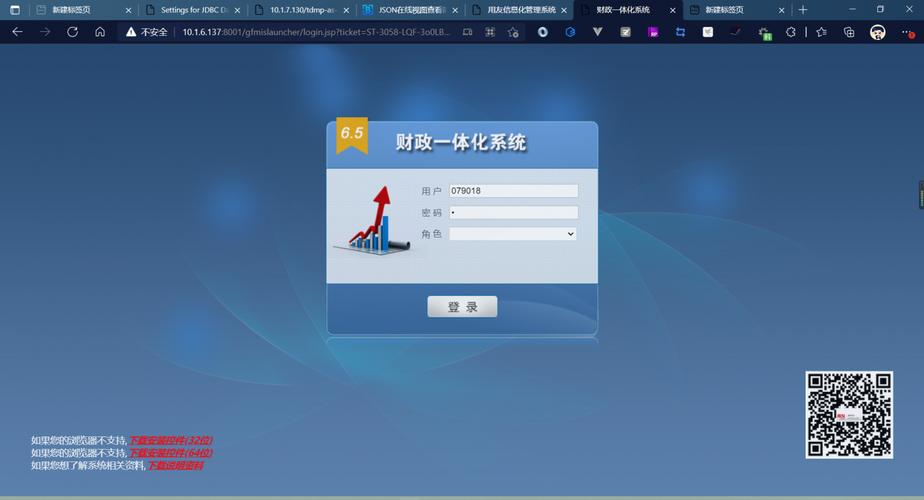Click the reader view icon in address bar
Image resolution: width=924 pixels, height=500 pixels.
point(467,32)
